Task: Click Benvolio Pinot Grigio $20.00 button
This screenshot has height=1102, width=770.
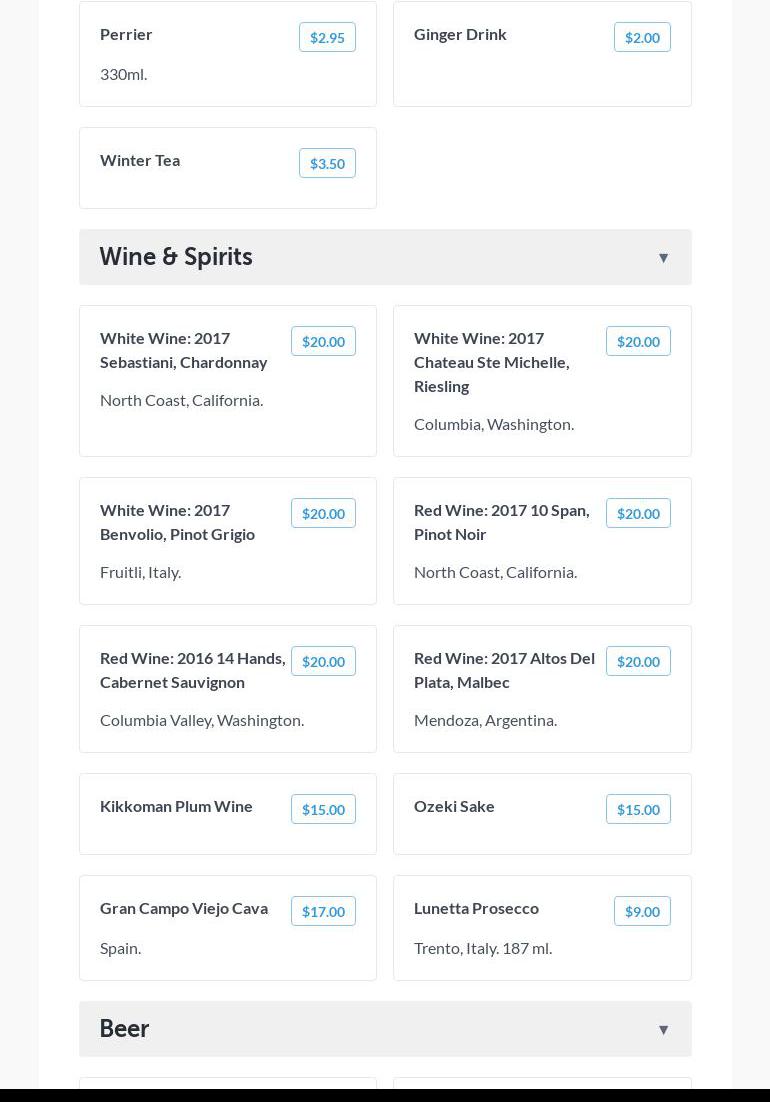Action: (x=323, y=514)
